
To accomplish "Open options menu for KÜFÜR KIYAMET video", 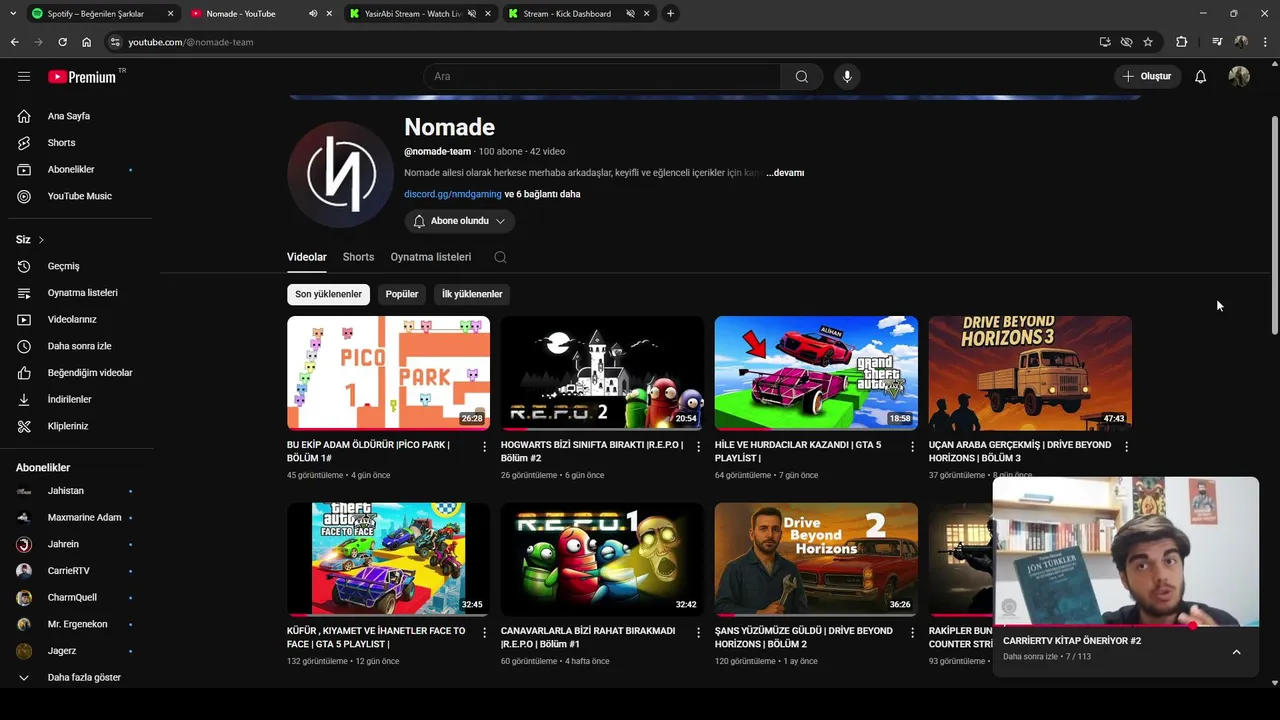I will point(484,633).
